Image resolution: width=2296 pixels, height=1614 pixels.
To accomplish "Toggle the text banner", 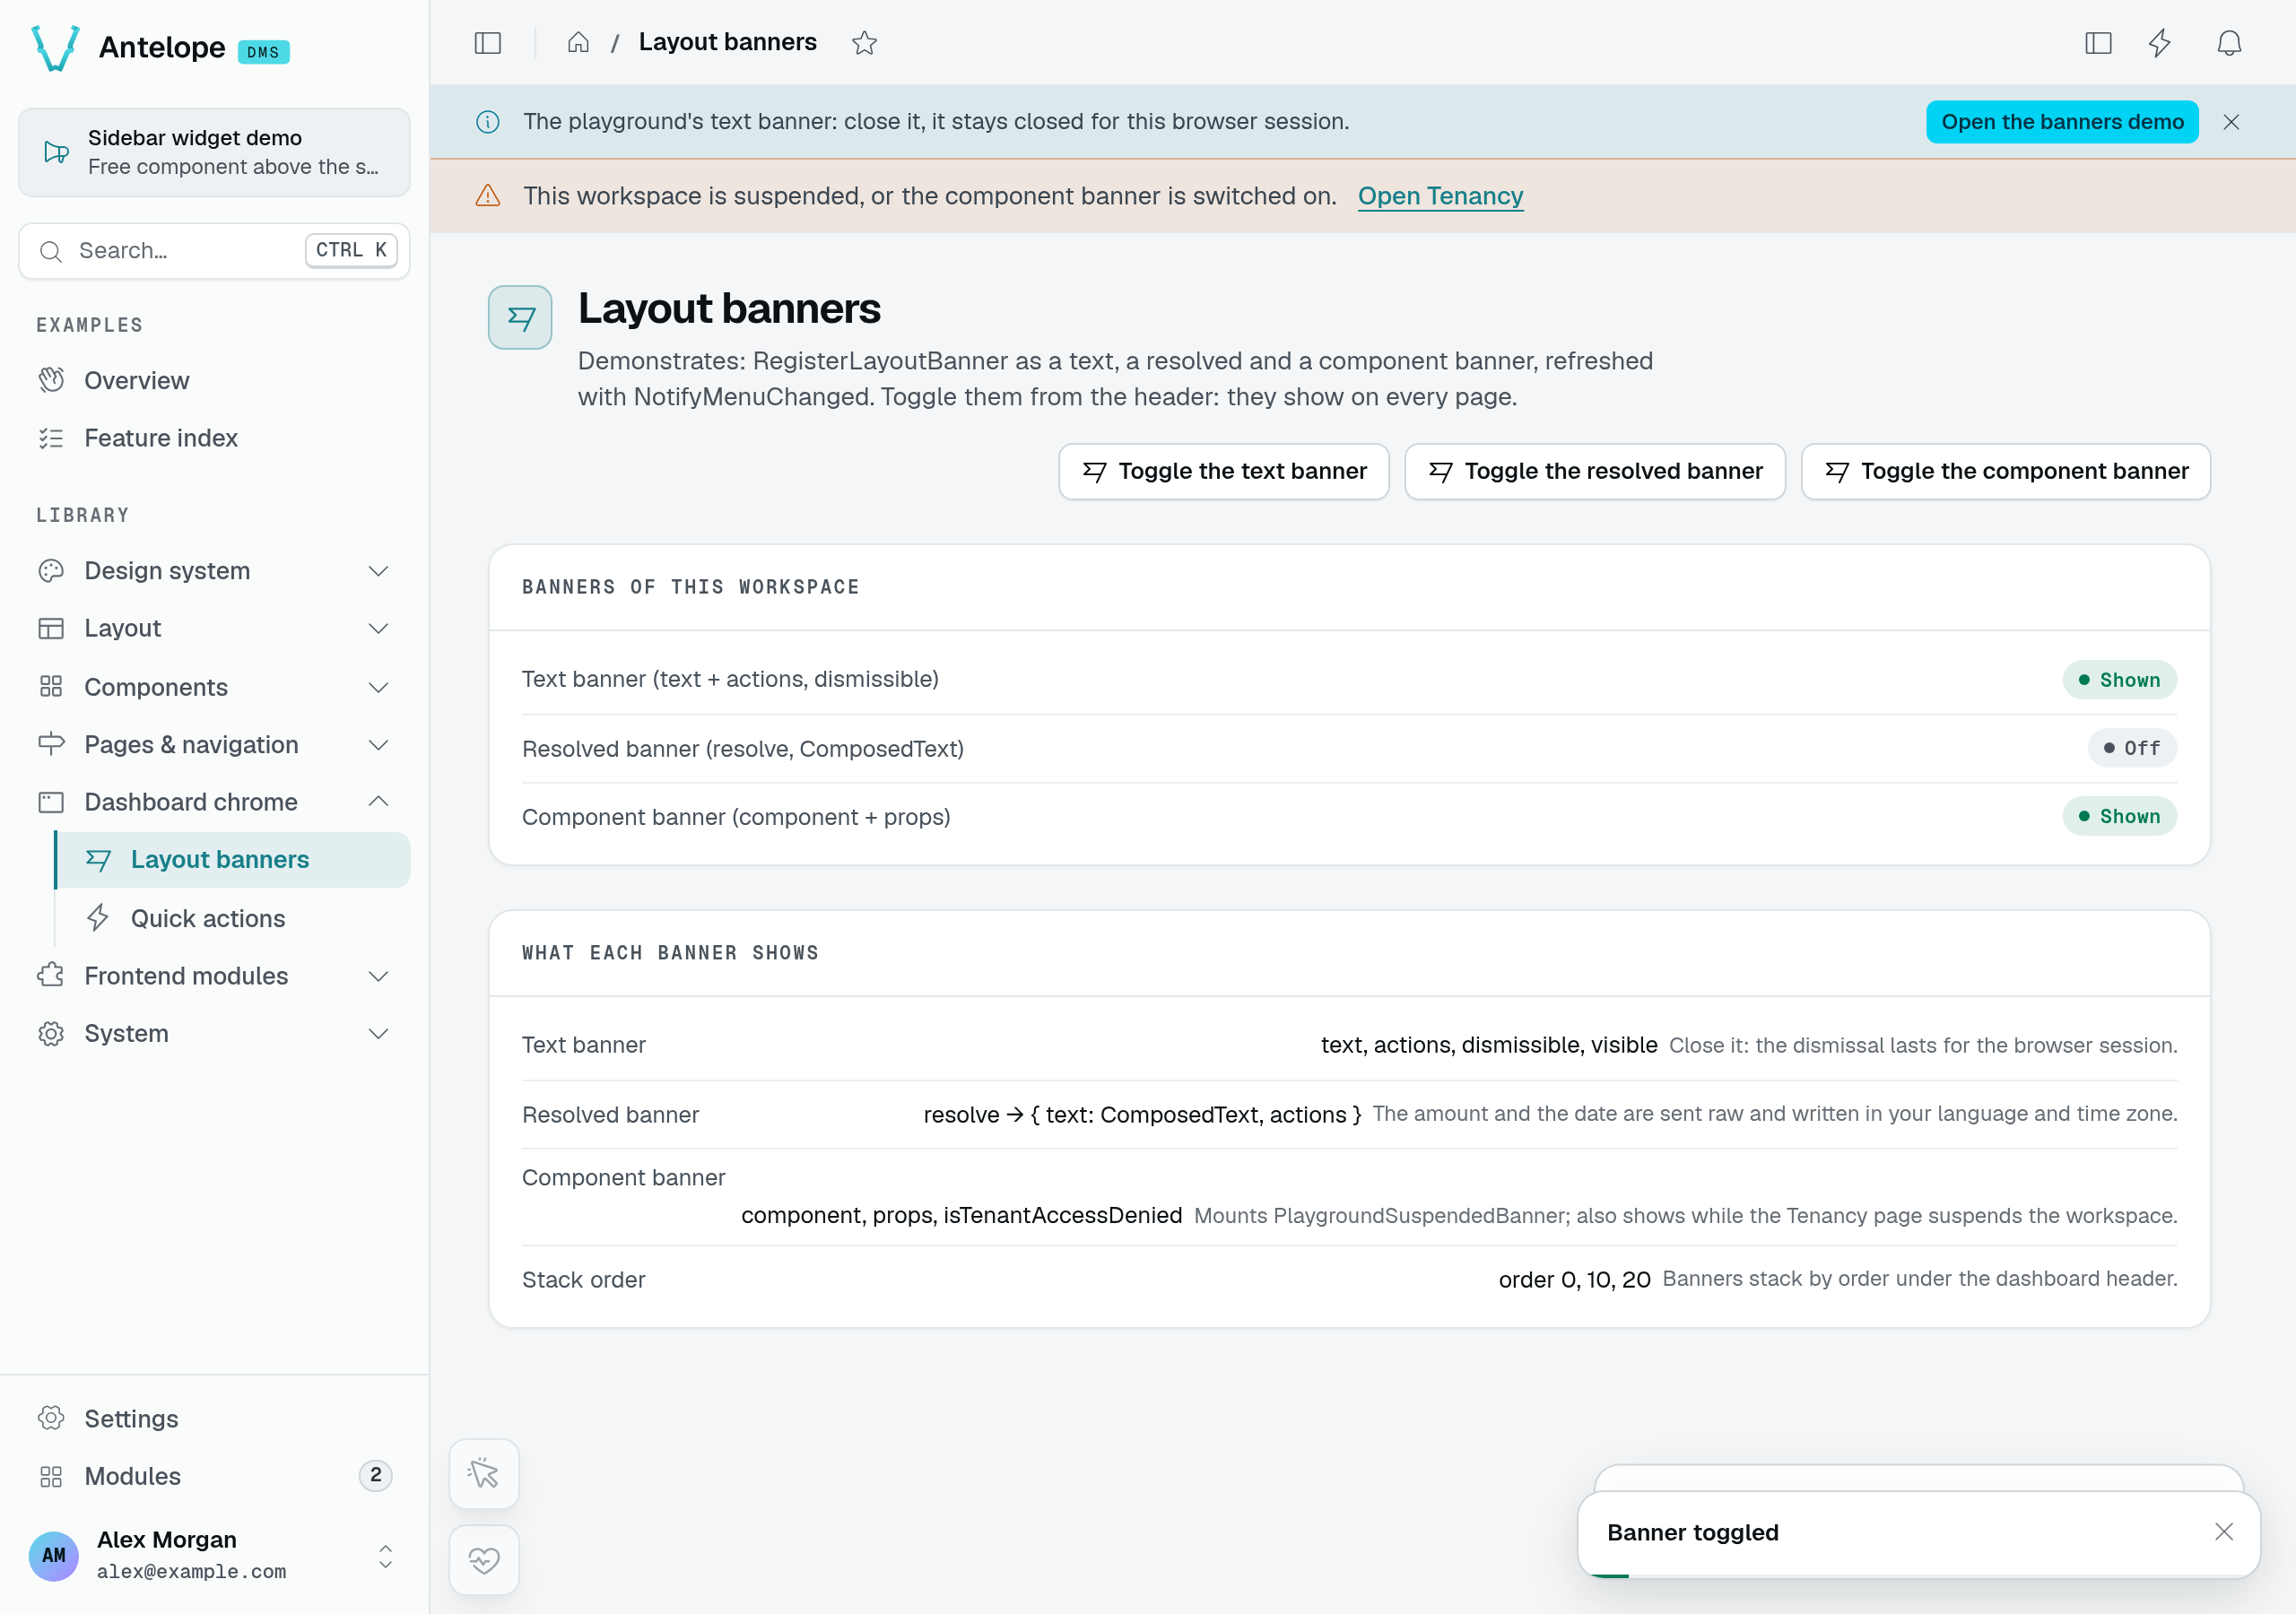I will pyautogui.click(x=1223, y=472).
